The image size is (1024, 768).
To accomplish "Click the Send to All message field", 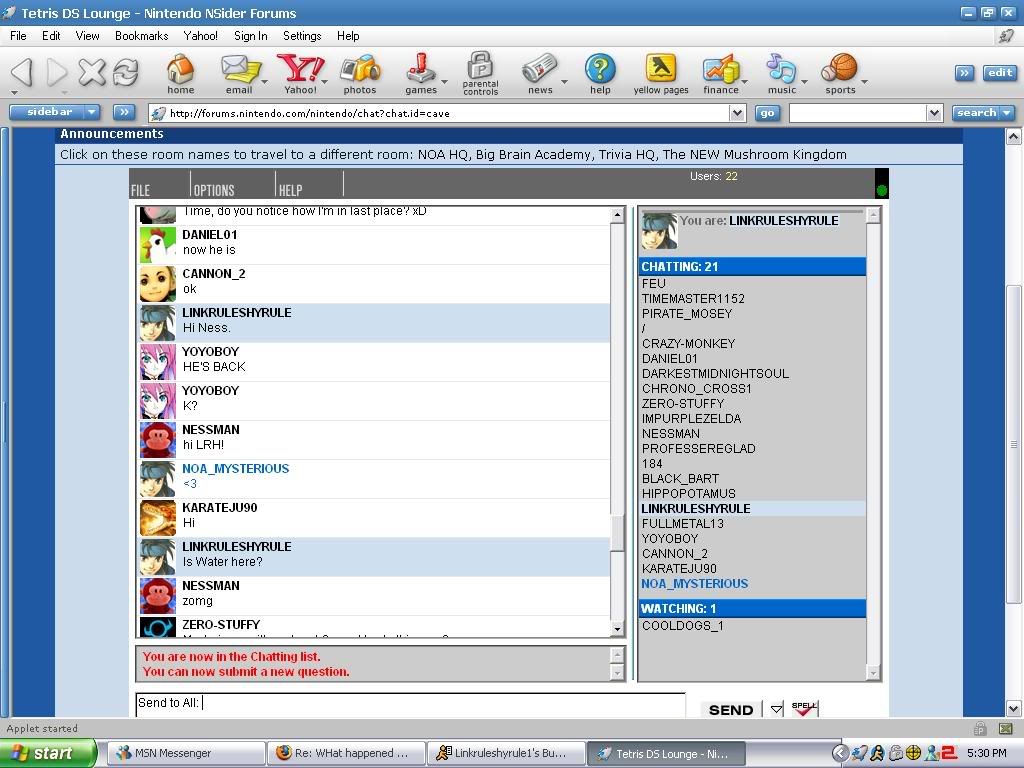I will point(411,704).
